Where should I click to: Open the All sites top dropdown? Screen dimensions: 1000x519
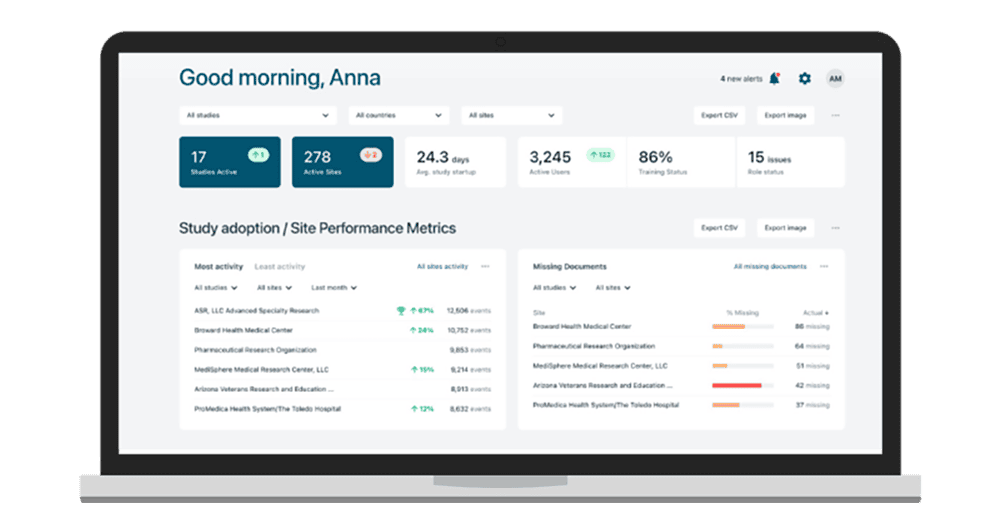(x=511, y=115)
